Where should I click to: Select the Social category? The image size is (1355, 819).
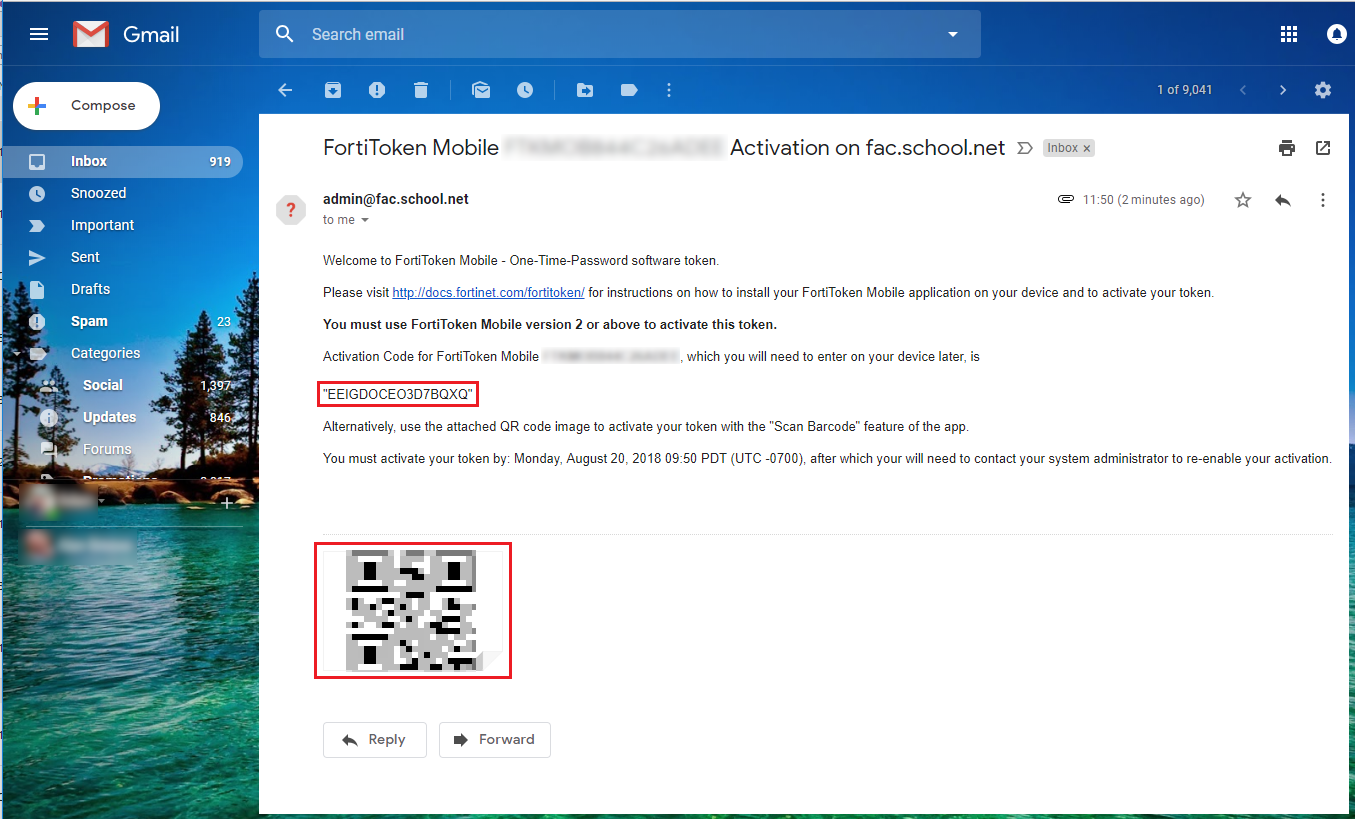click(122, 385)
